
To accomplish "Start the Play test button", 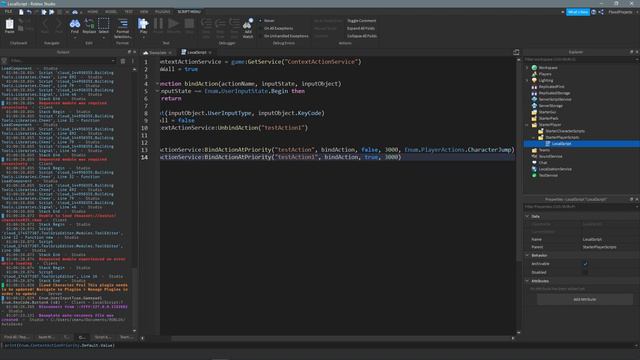I will pos(143,25).
